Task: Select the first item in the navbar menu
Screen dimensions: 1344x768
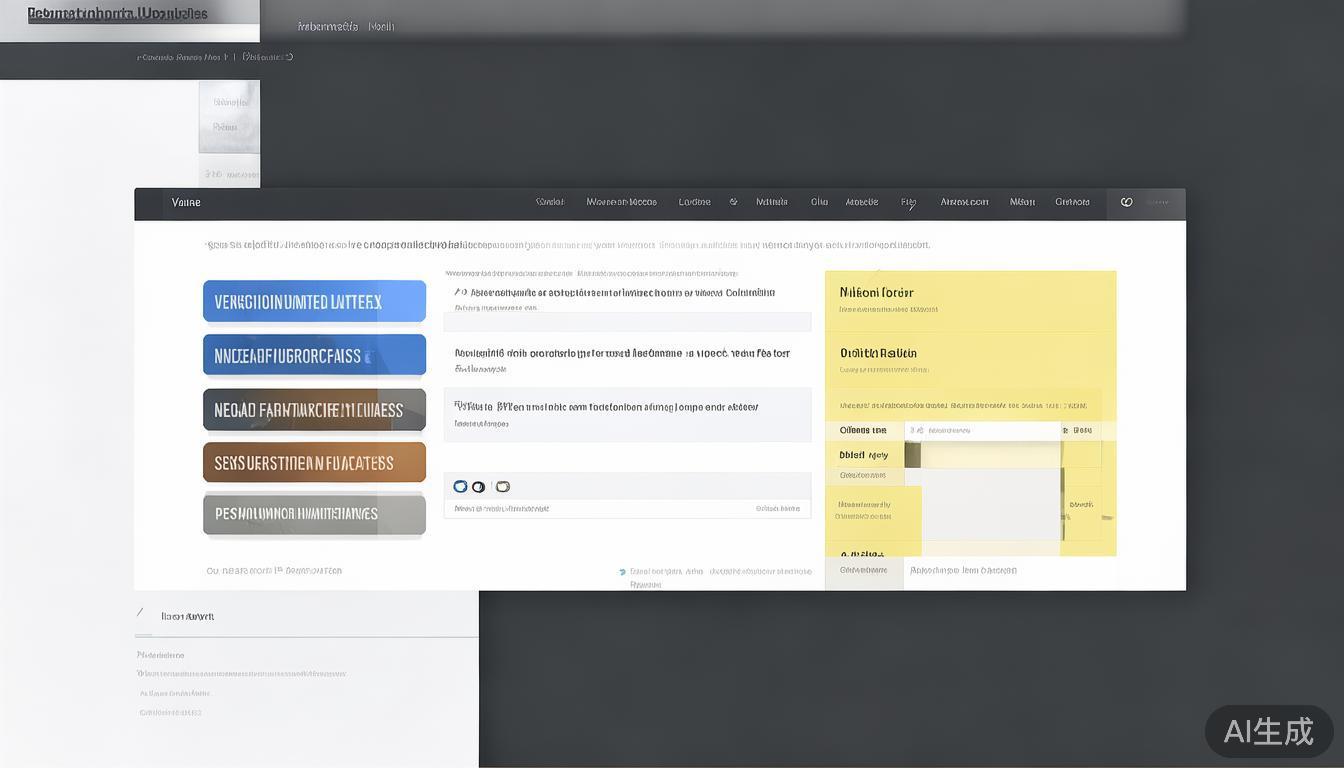Action: pyautogui.click(x=549, y=202)
